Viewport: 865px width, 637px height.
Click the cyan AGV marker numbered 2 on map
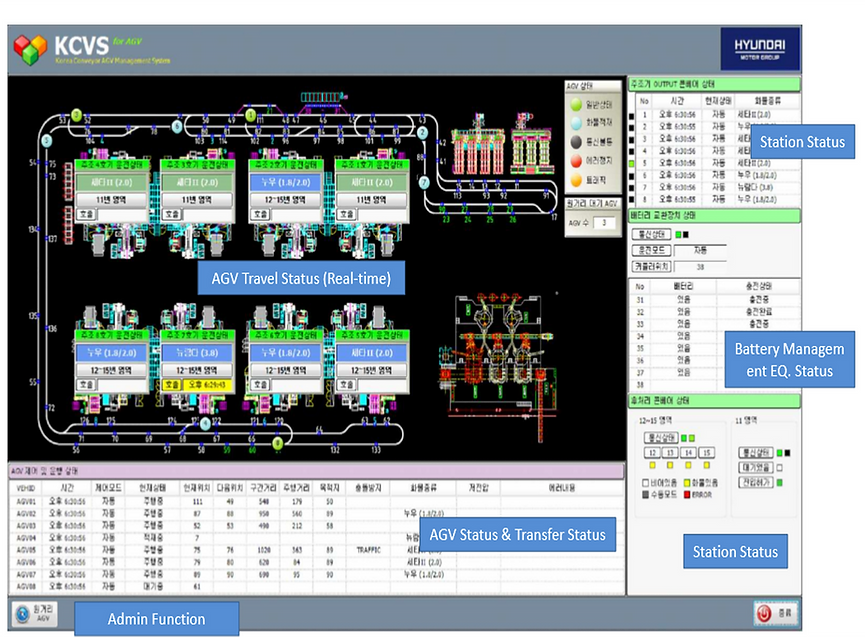click(423, 133)
